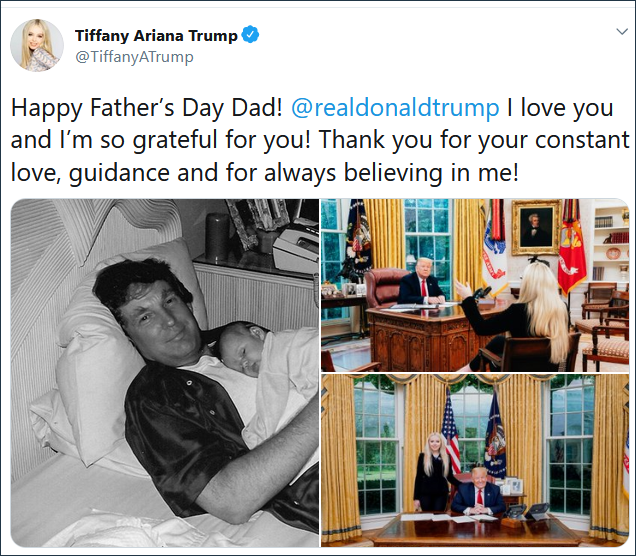
Task: Click the blue verified badge
Action: 251,36
